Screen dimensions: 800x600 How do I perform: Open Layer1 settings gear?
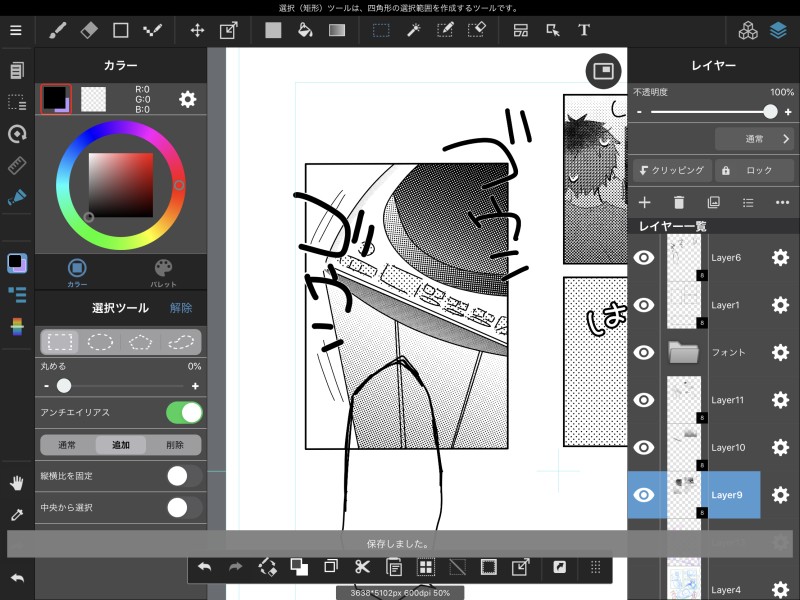tap(780, 305)
